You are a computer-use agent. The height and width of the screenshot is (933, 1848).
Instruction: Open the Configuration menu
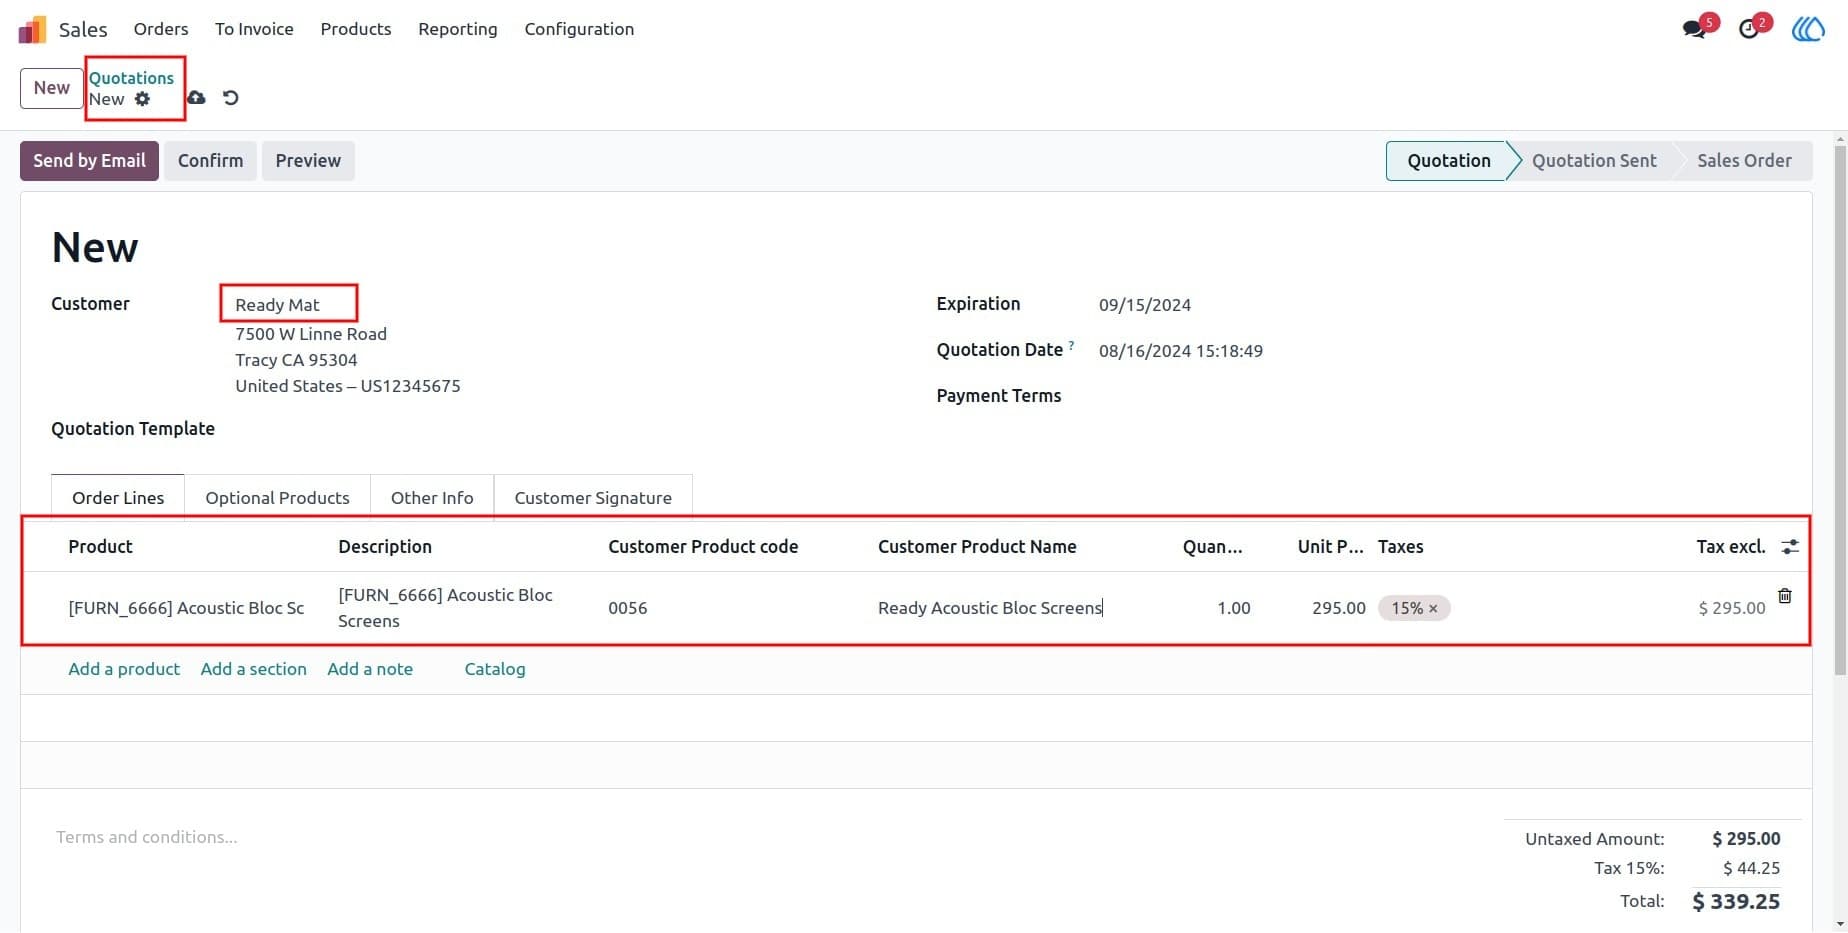[x=579, y=29]
